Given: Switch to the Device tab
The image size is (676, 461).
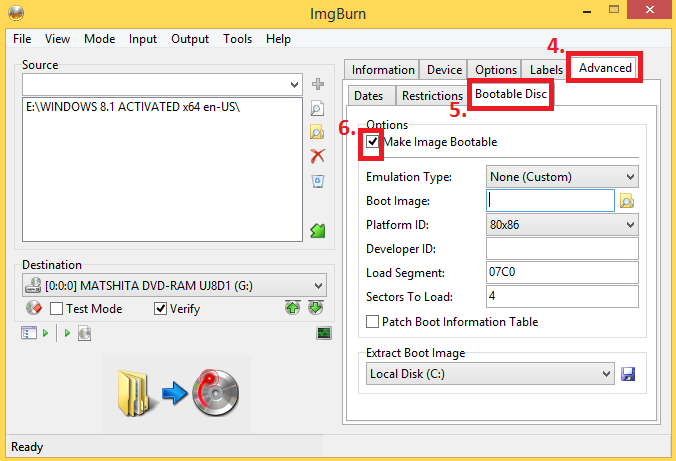Looking at the screenshot, I should click(444, 70).
